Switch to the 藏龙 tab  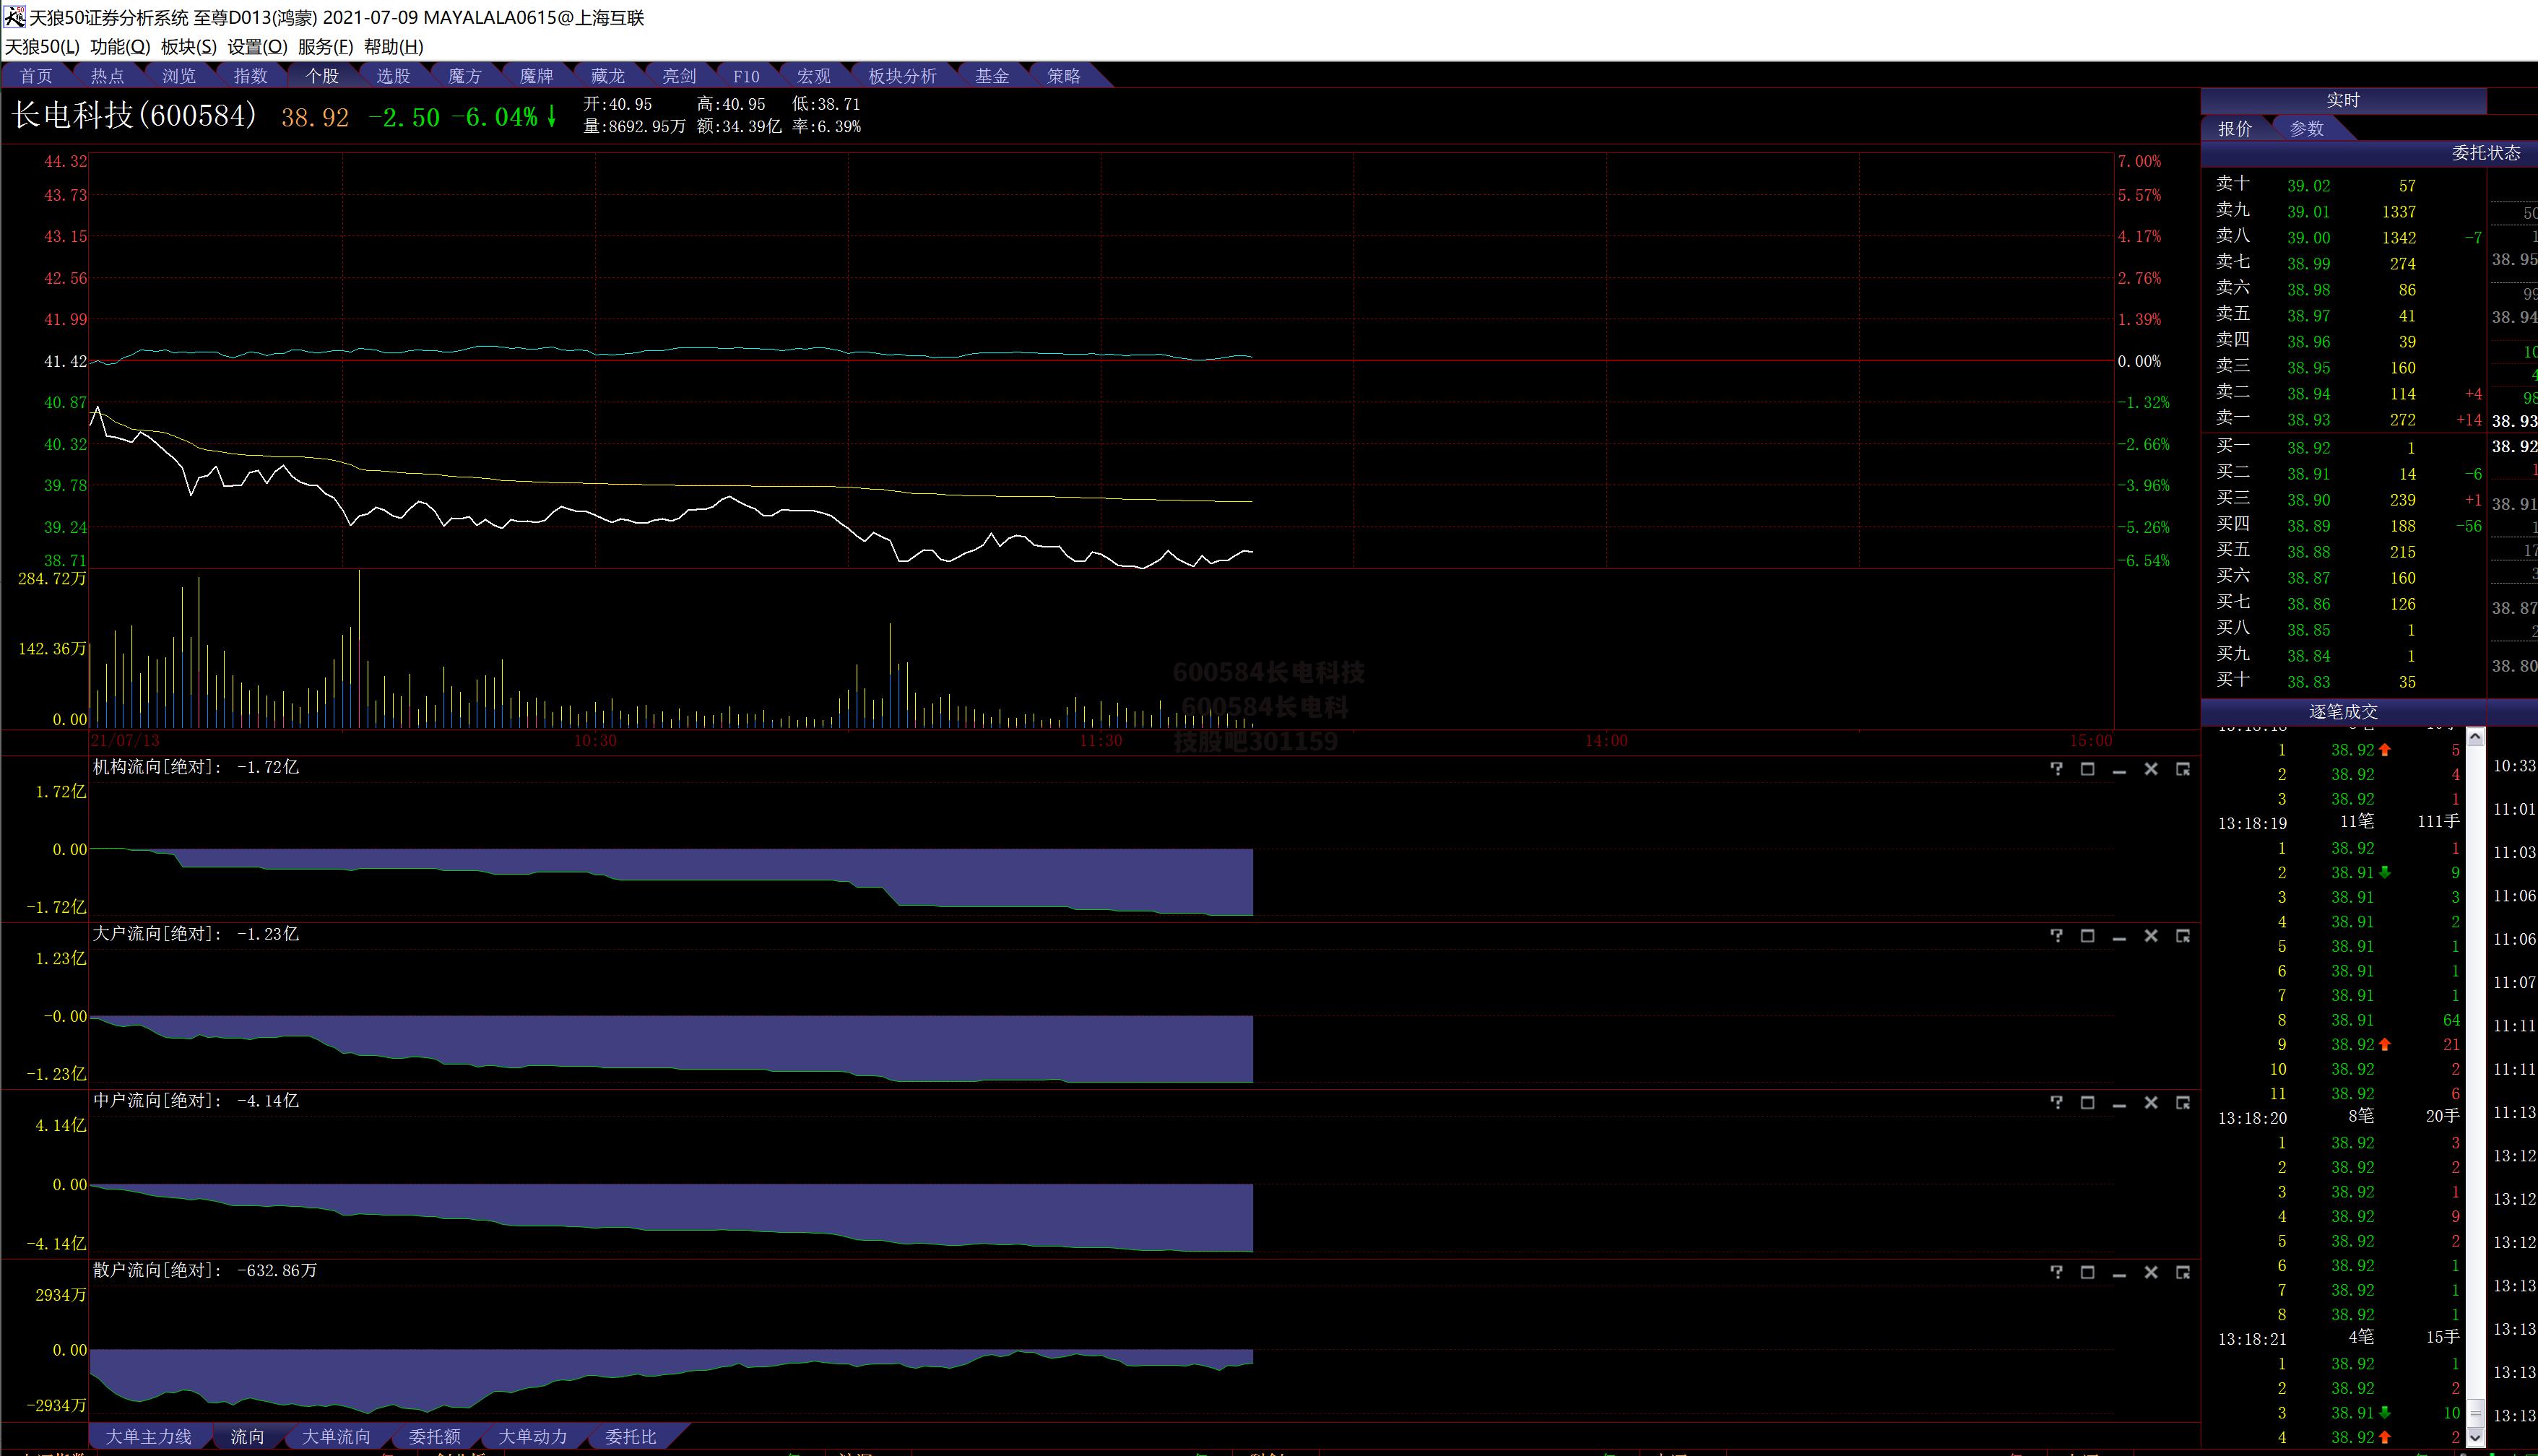tap(608, 76)
